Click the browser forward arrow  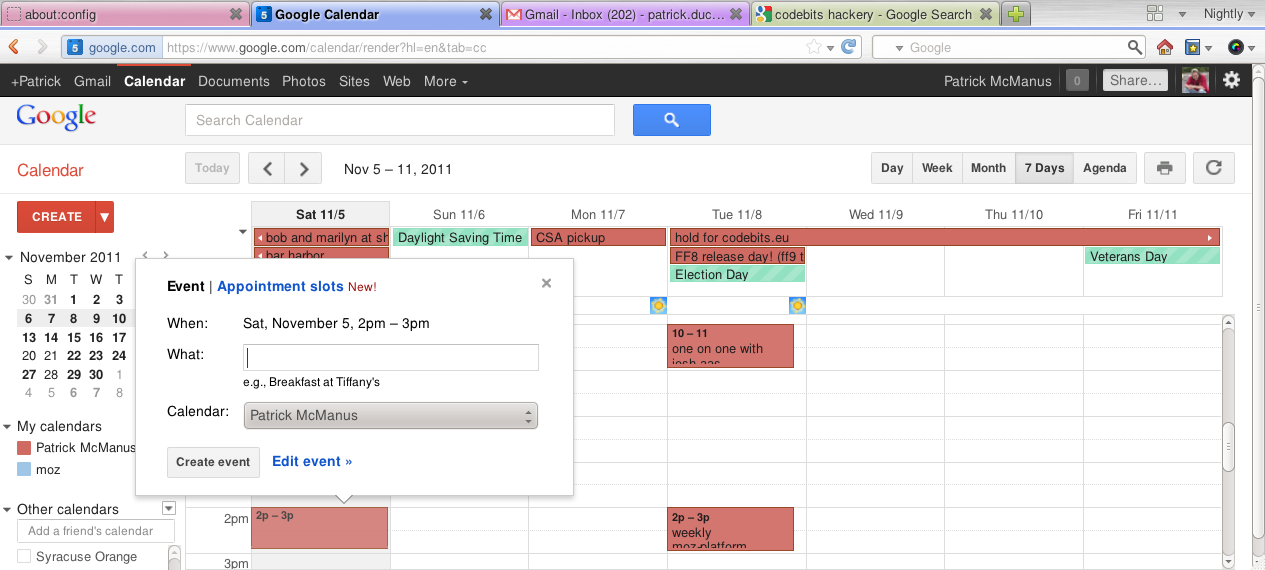tap(42, 47)
